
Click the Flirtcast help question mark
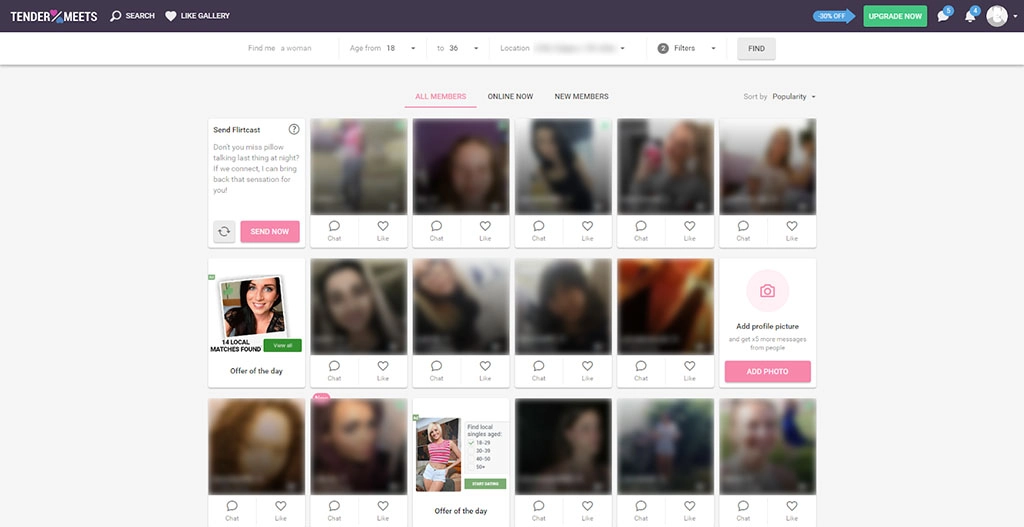[x=294, y=129]
